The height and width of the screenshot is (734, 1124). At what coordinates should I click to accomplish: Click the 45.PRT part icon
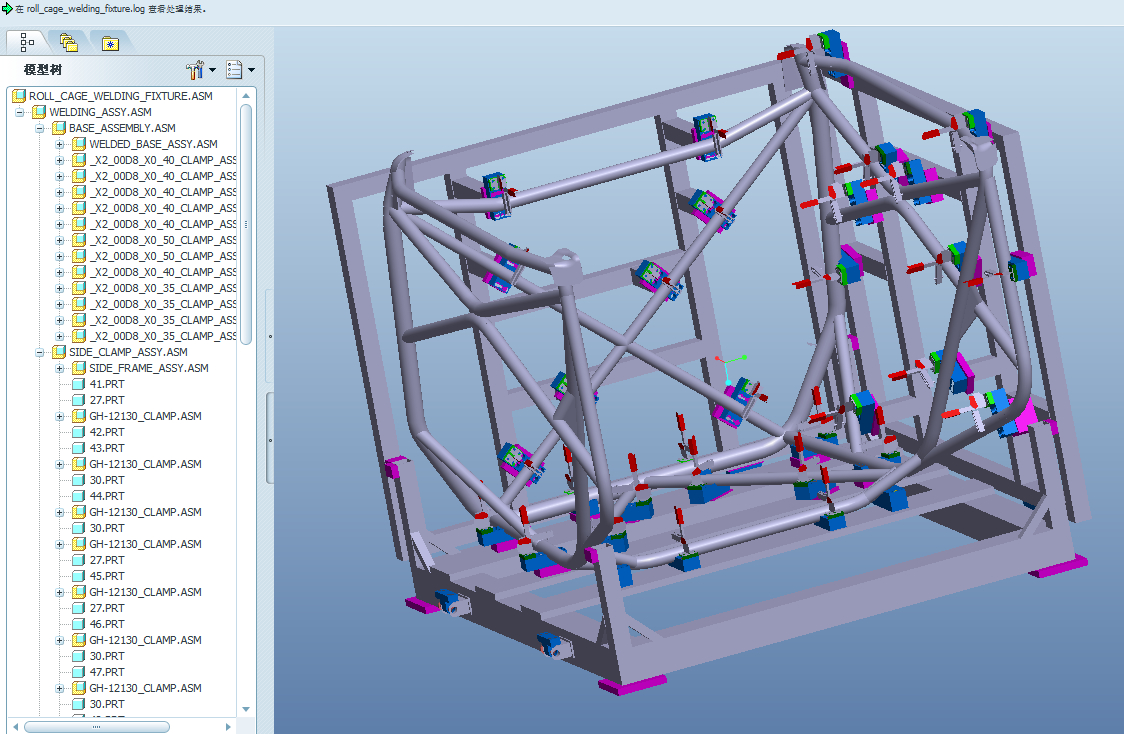click(79, 576)
